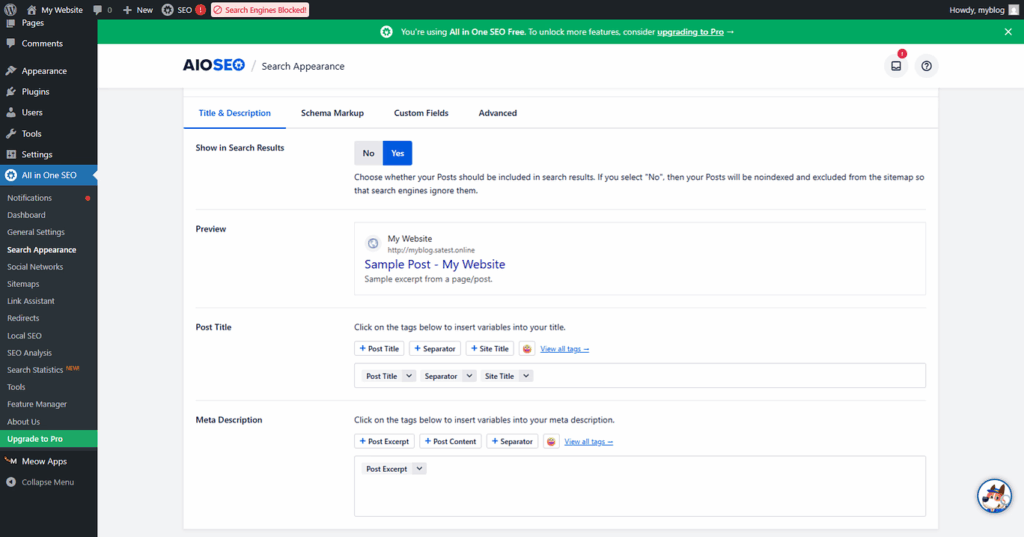Open the AIOSEO mascot help widget
1024x537 pixels.
(994, 495)
